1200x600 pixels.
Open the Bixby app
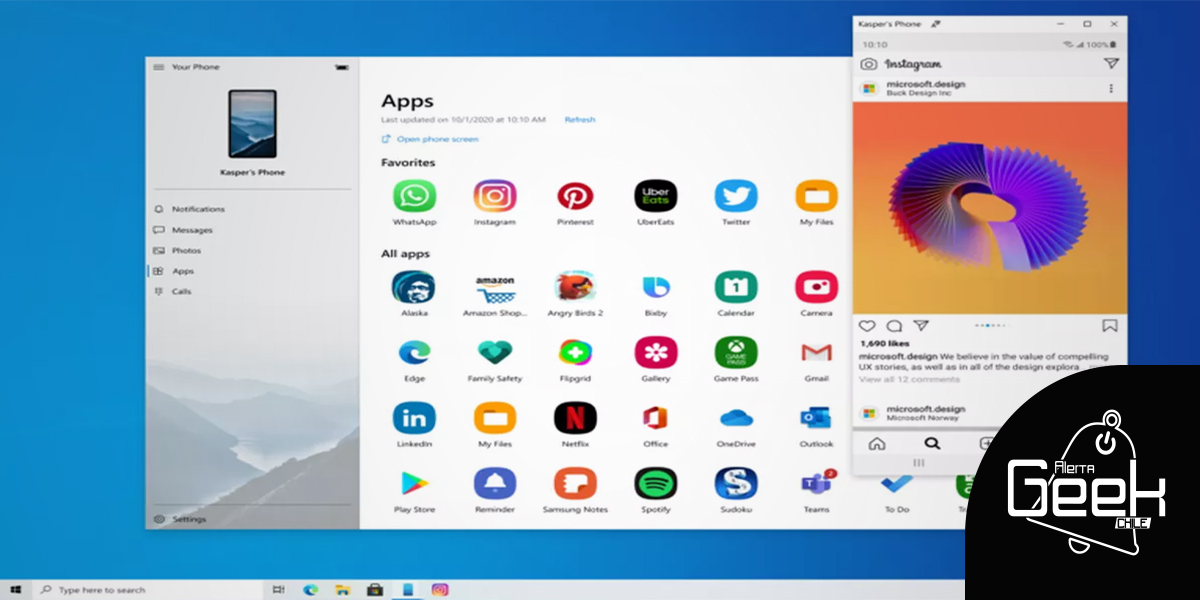click(655, 287)
